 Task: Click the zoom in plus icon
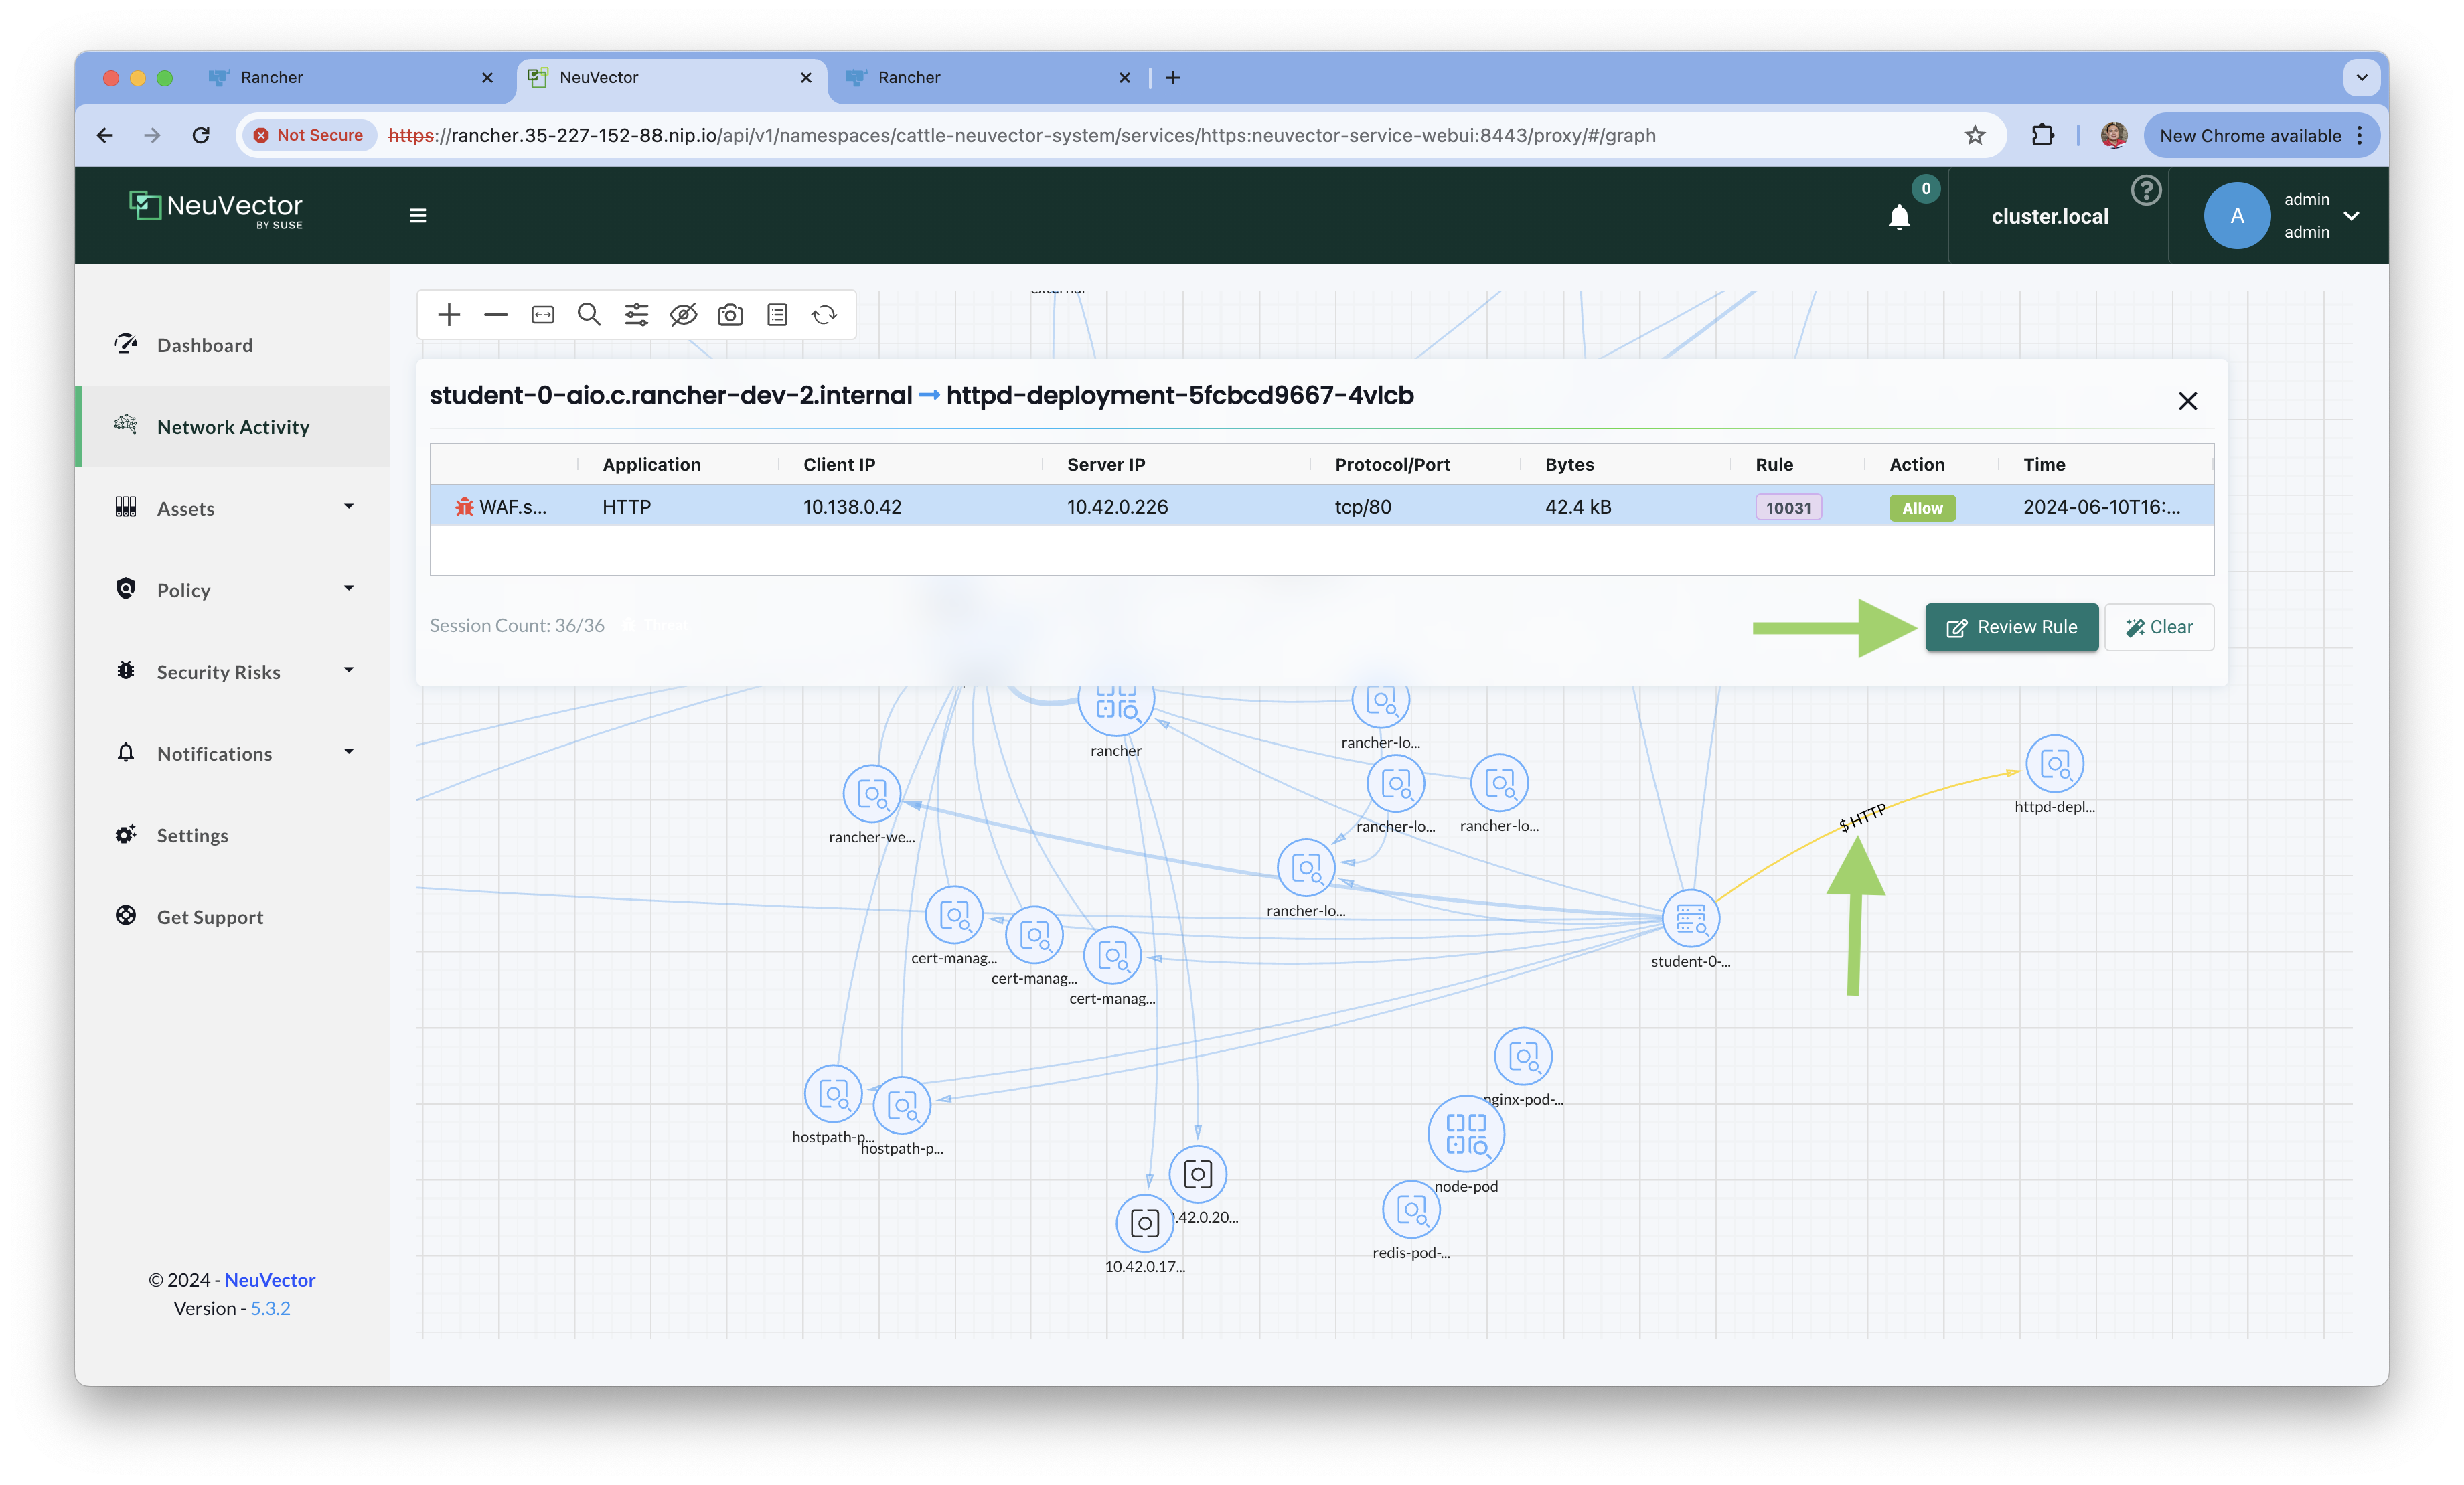pos(449,315)
